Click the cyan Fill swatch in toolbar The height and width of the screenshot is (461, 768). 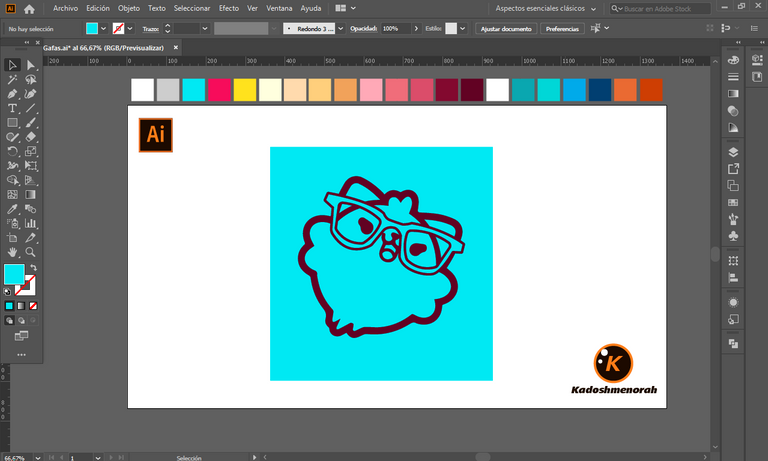pyautogui.click(x=14, y=274)
